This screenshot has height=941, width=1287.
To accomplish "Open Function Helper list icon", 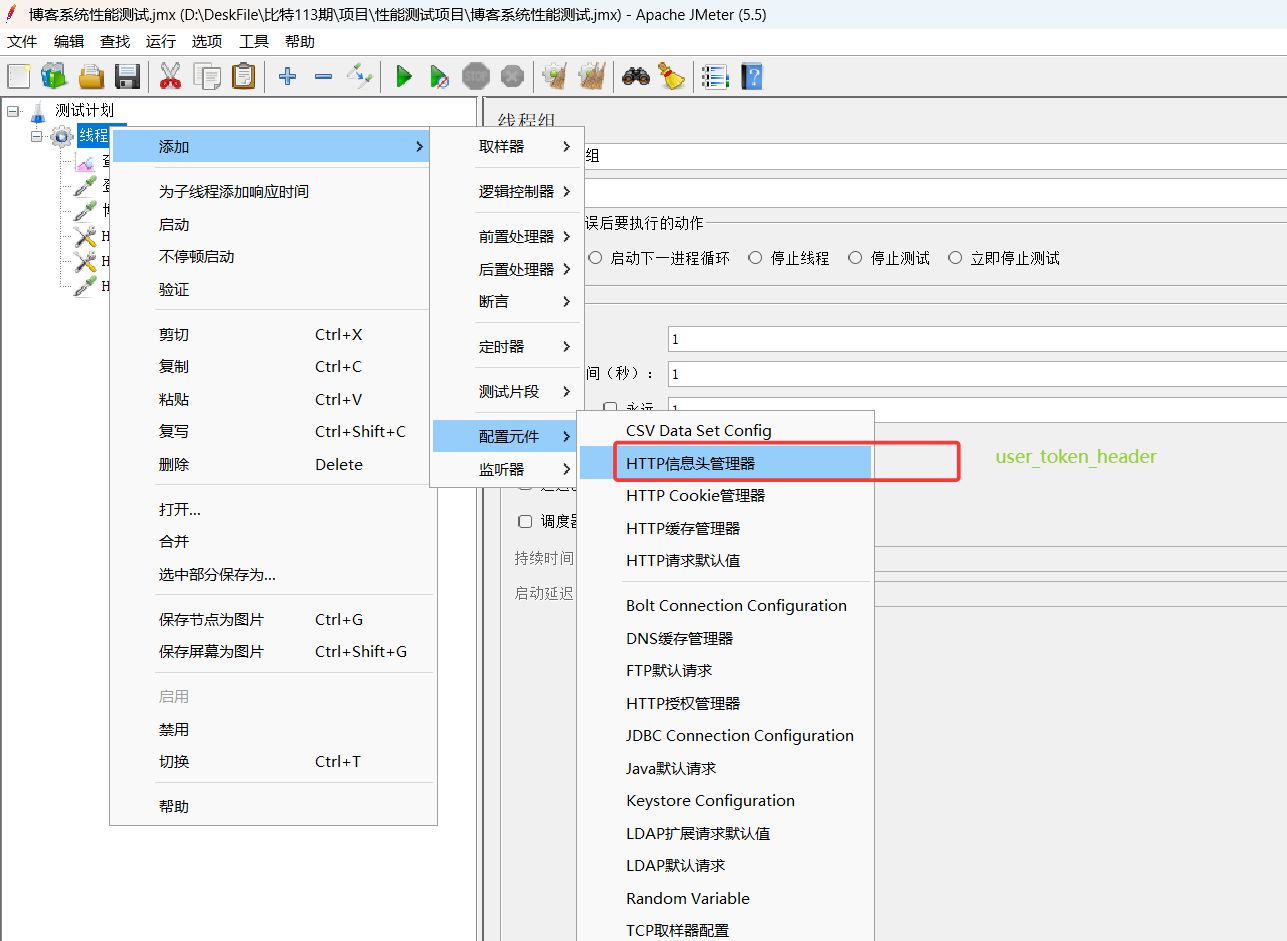I will (715, 76).
